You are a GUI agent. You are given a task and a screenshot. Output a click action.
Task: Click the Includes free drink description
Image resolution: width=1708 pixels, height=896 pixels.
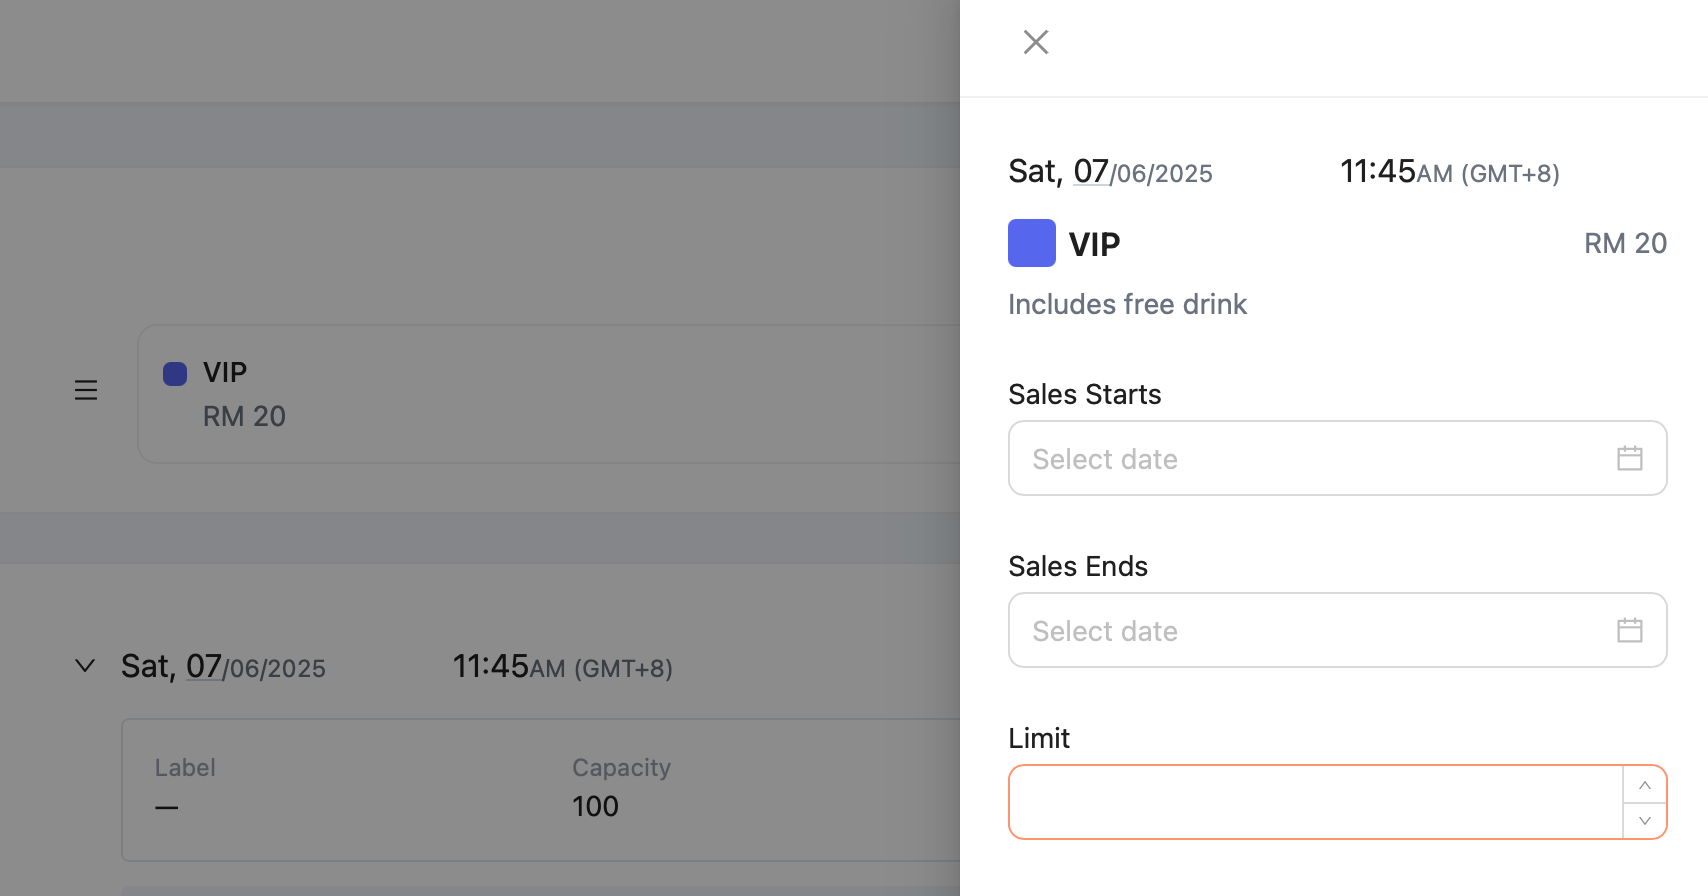tap(1127, 304)
